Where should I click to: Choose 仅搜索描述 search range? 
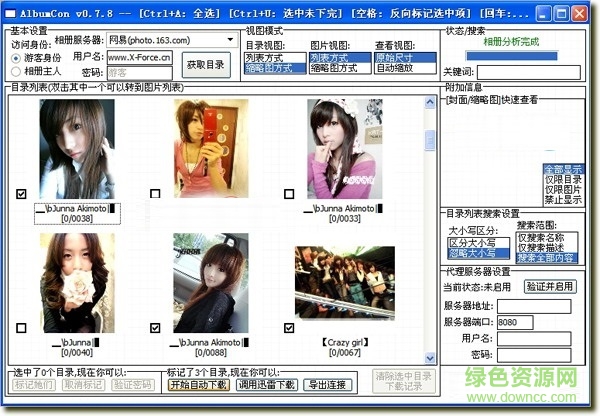547,248
